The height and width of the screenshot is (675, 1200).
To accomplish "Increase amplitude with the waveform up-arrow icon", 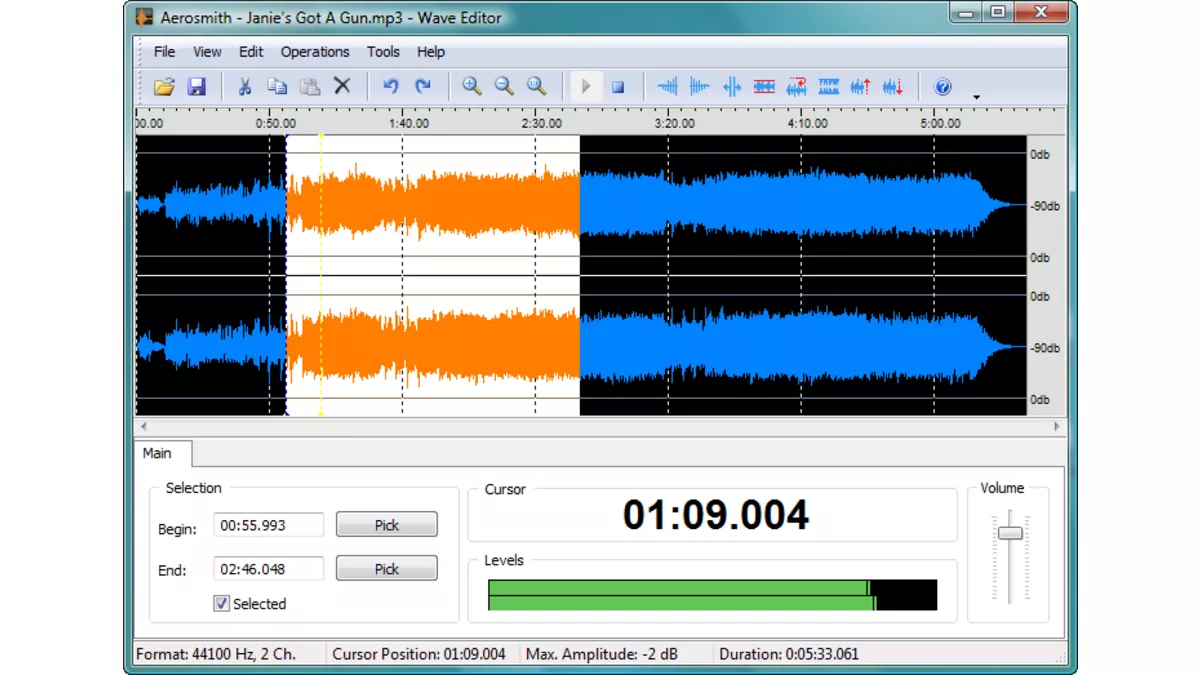I will click(860, 86).
